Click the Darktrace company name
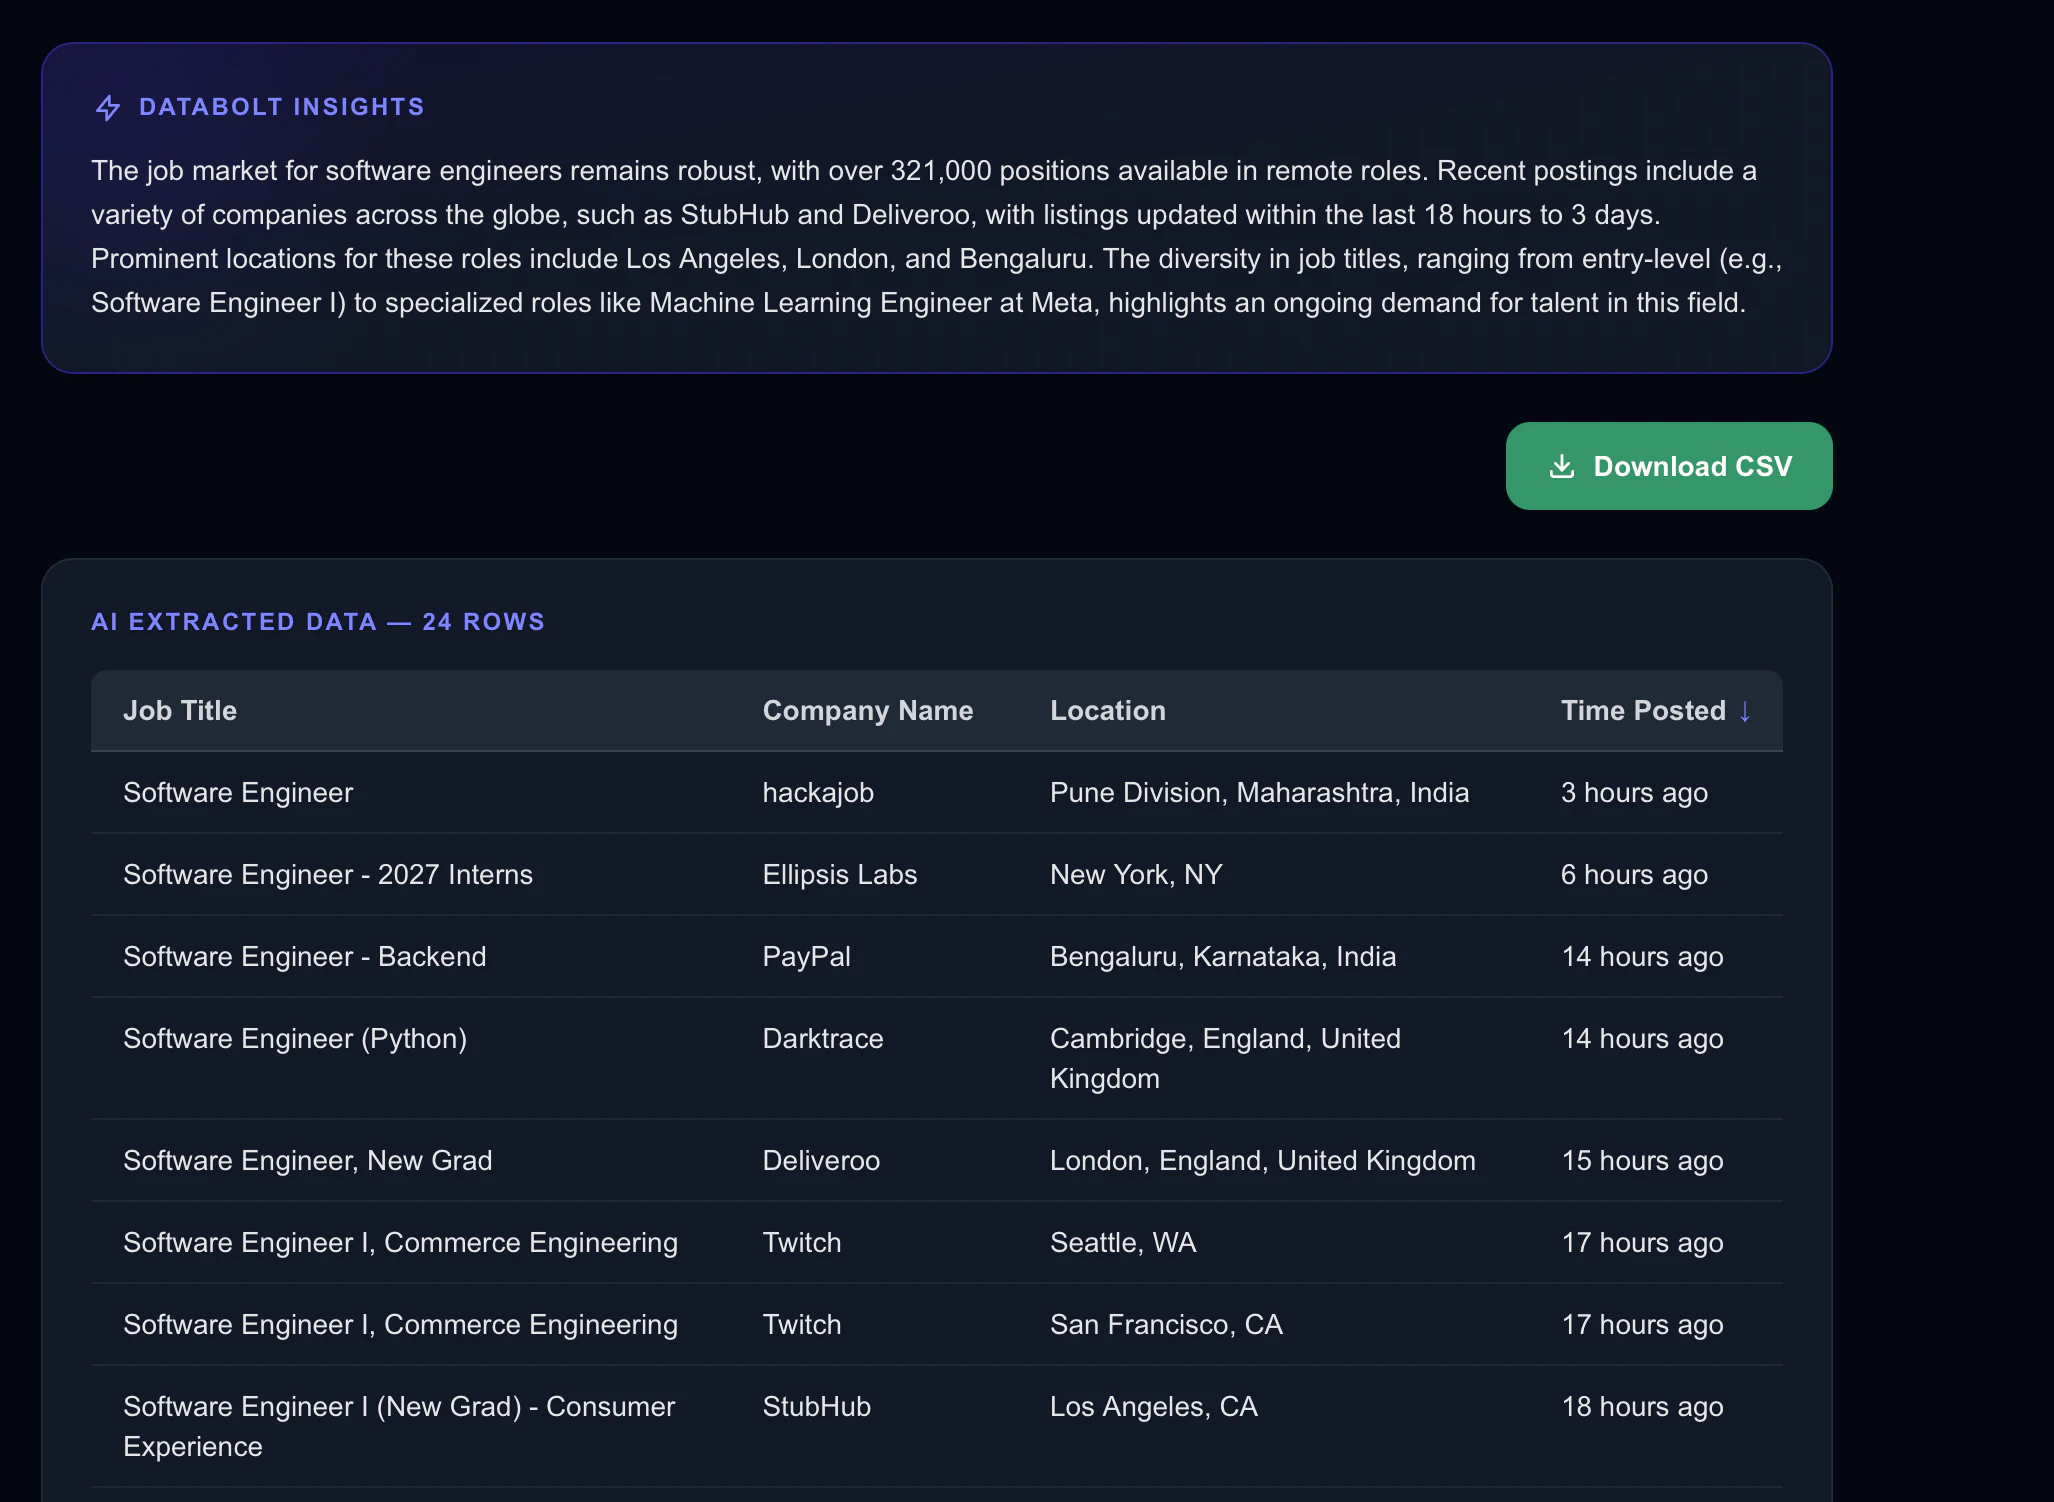Screen dimensions: 2054x1502 822,1039
